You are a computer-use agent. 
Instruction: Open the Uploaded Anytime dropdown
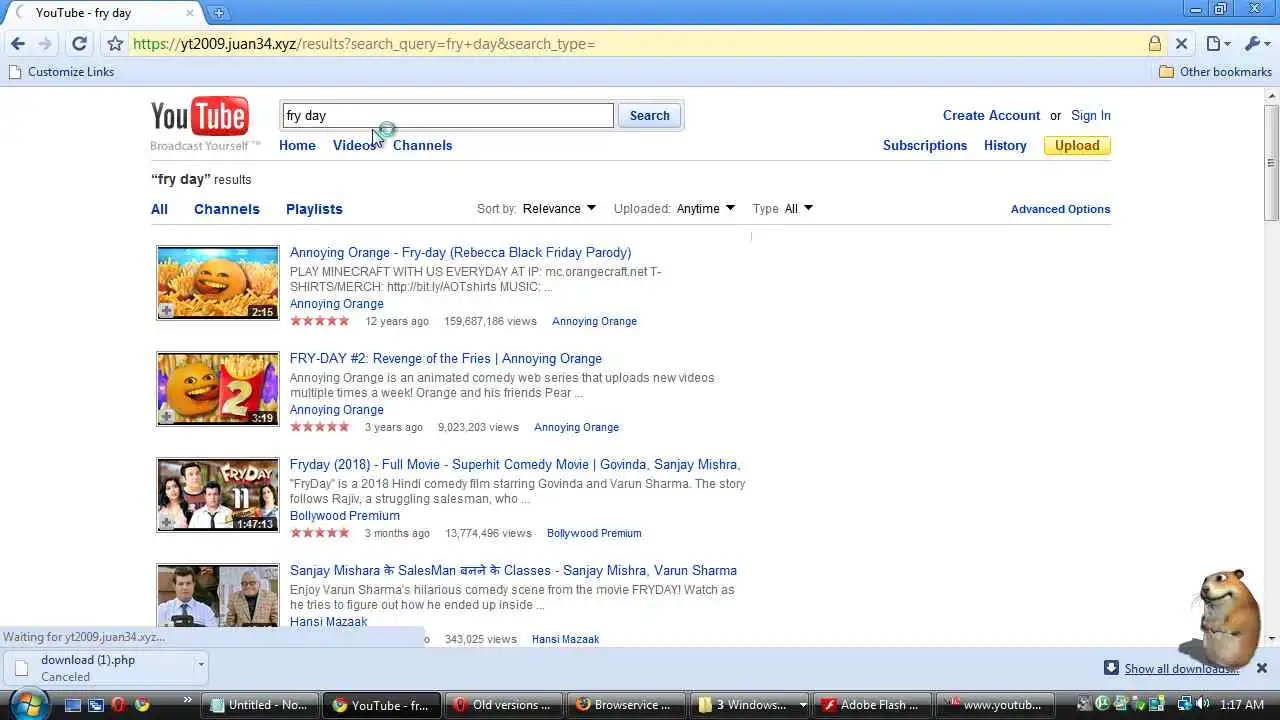tap(705, 209)
